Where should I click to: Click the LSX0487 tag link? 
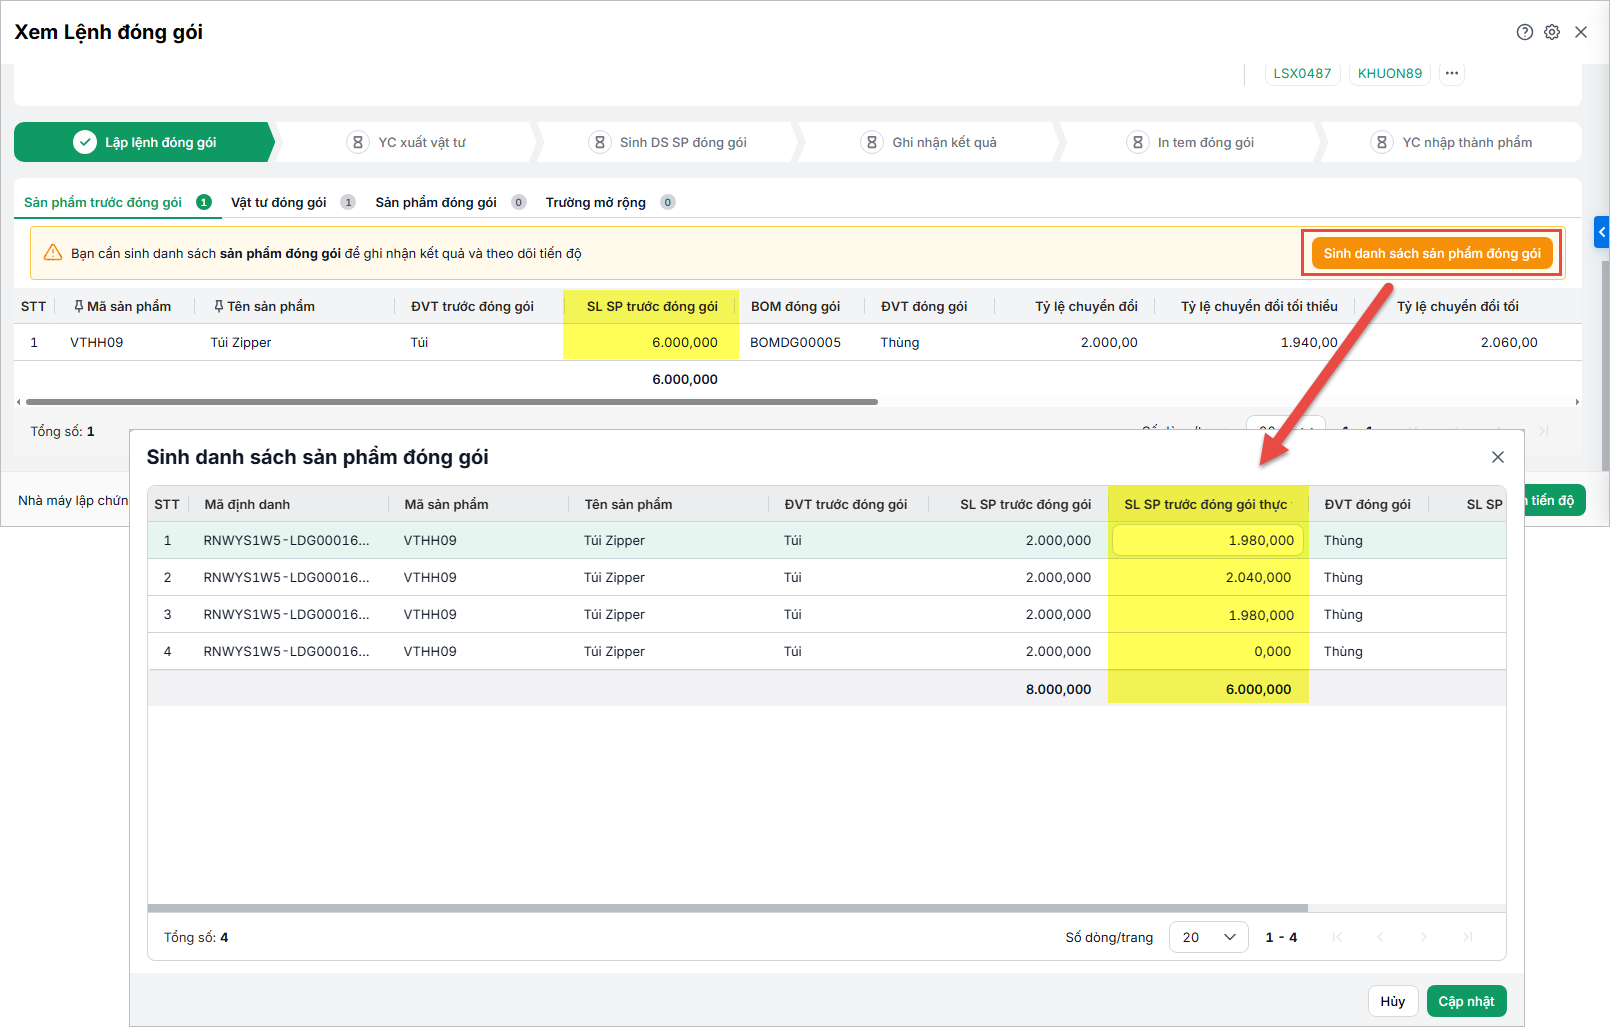(x=1302, y=73)
